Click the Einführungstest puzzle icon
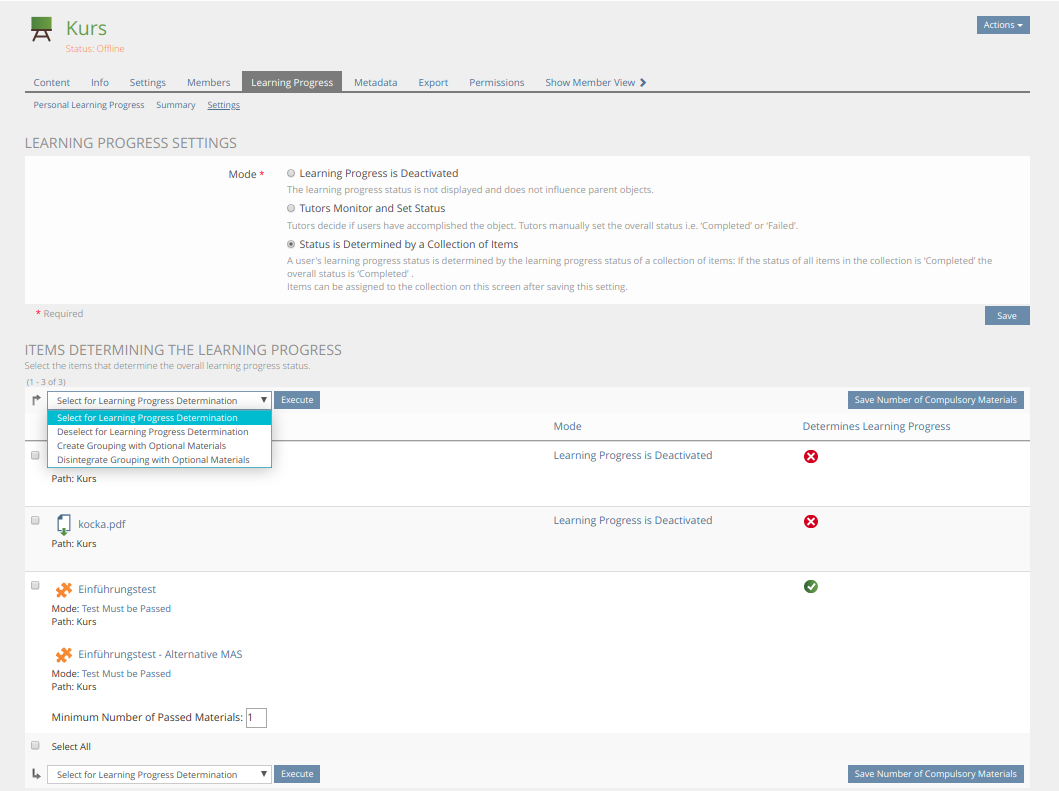Viewport: 1059px width, 791px height. tap(64, 590)
